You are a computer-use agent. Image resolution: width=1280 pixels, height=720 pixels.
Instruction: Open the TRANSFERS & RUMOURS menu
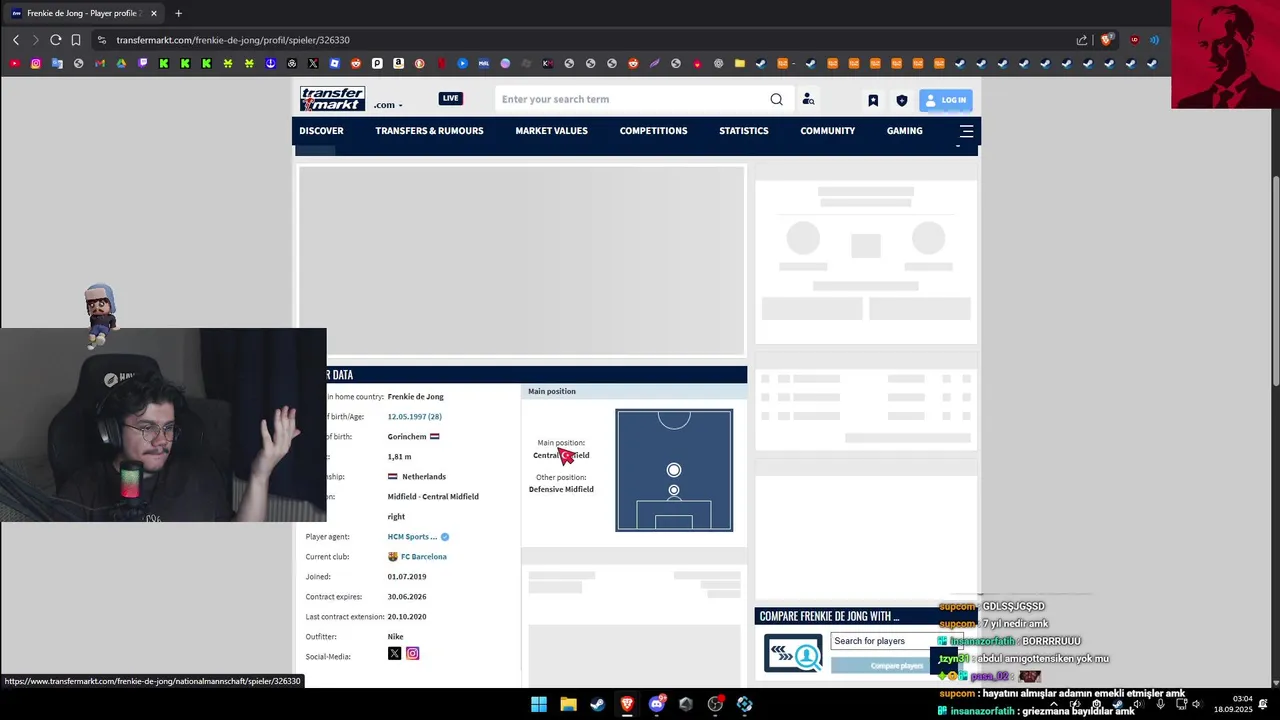tap(429, 131)
